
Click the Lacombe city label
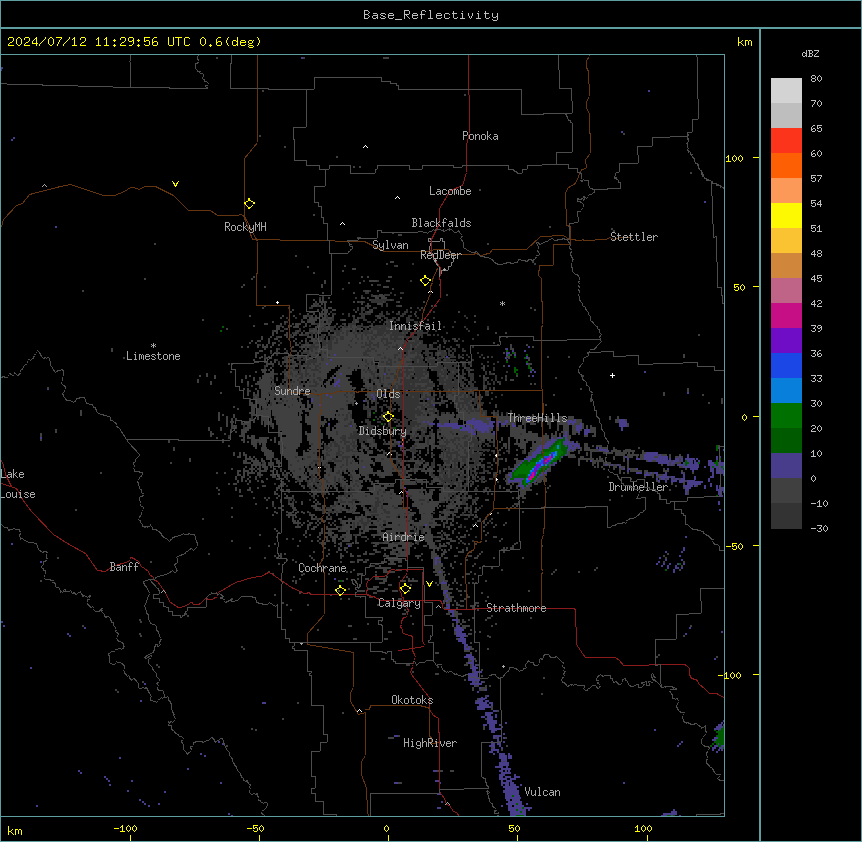[x=450, y=191]
